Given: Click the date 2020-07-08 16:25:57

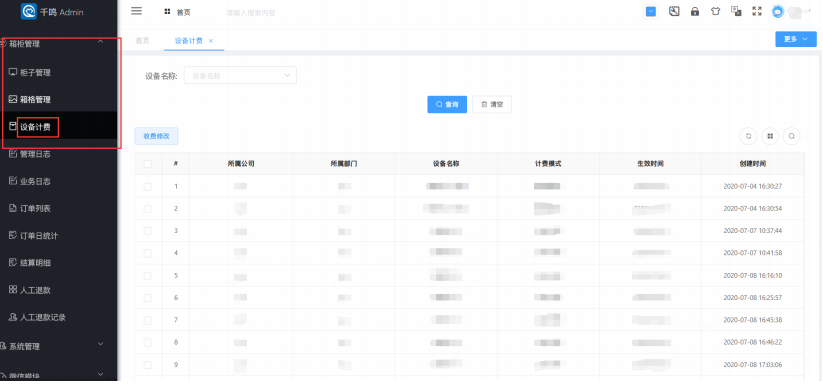Looking at the screenshot, I should click(x=753, y=297).
